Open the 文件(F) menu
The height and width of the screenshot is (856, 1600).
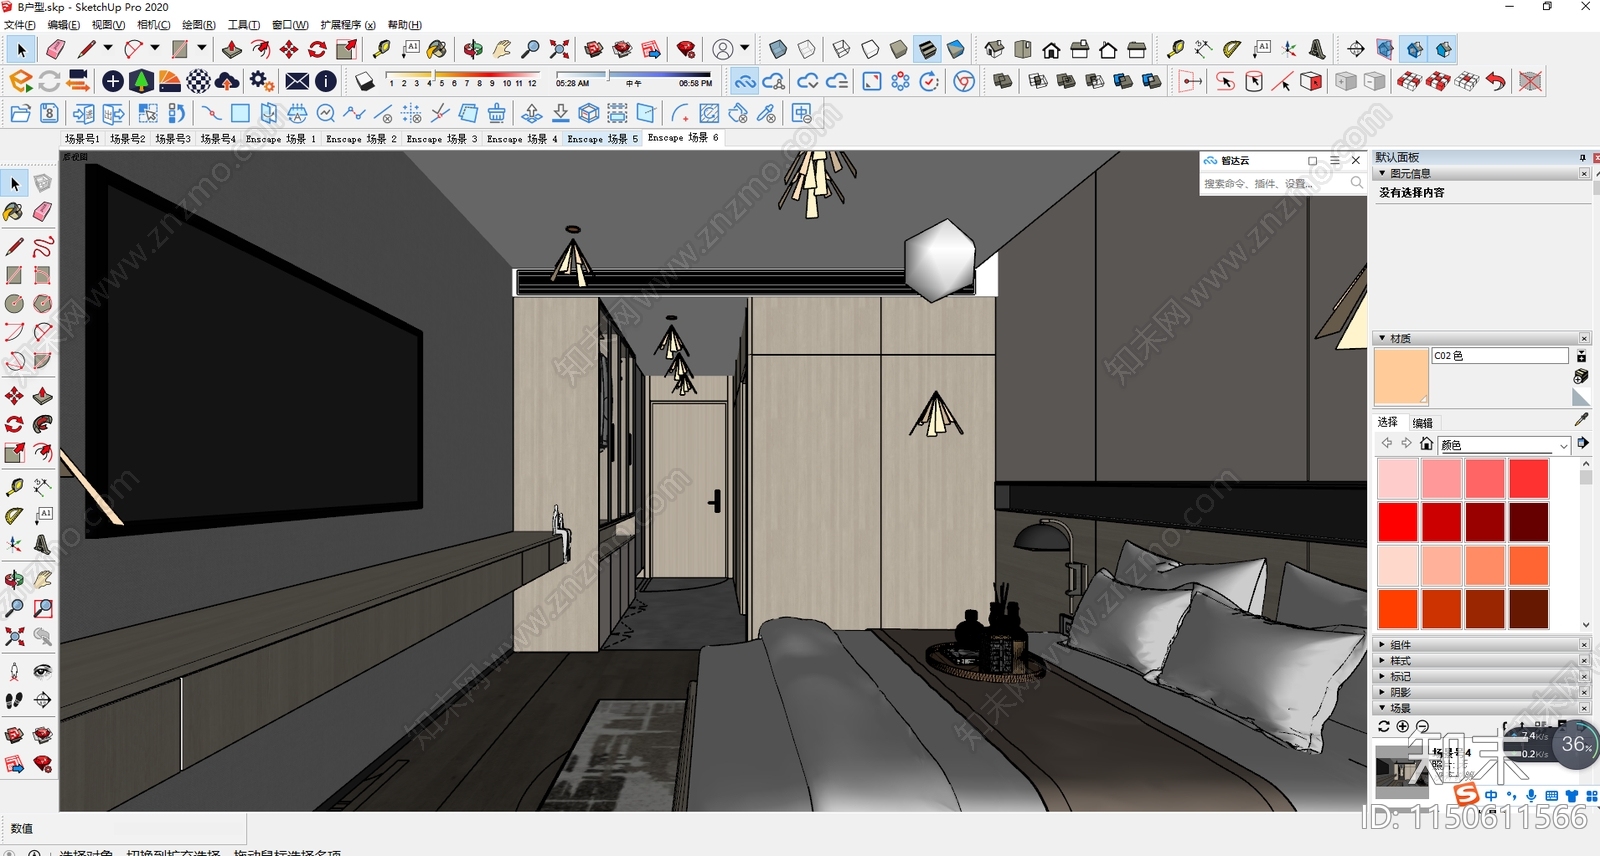(19, 25)
